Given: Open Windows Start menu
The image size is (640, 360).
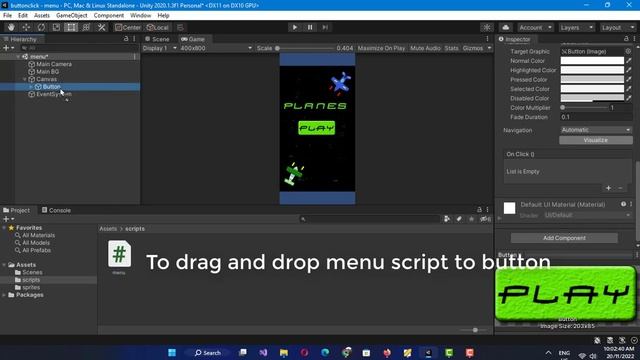Looking at the screenshot, I should [172, 353].
